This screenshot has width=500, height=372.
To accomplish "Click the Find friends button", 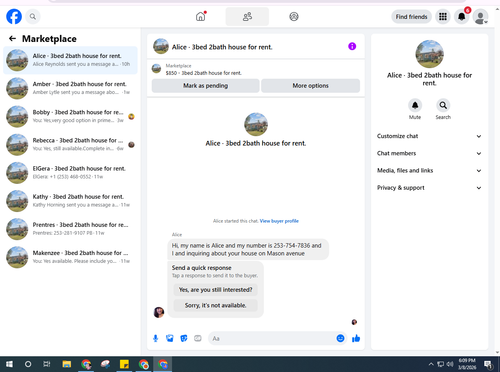I will [411, 16].
